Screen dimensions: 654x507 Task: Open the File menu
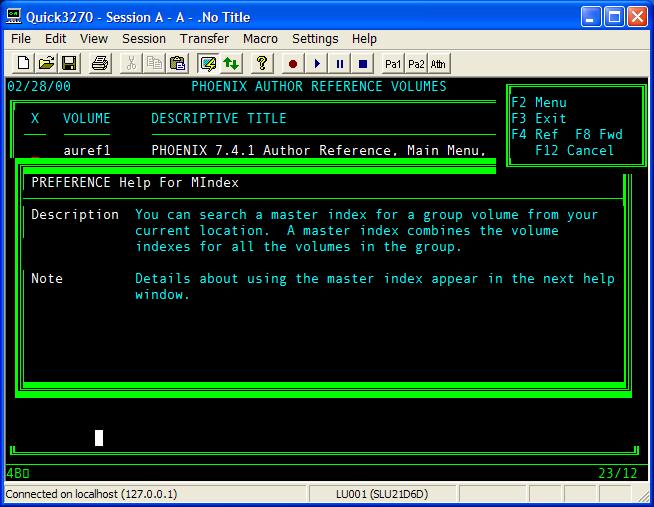coord(21,39)
